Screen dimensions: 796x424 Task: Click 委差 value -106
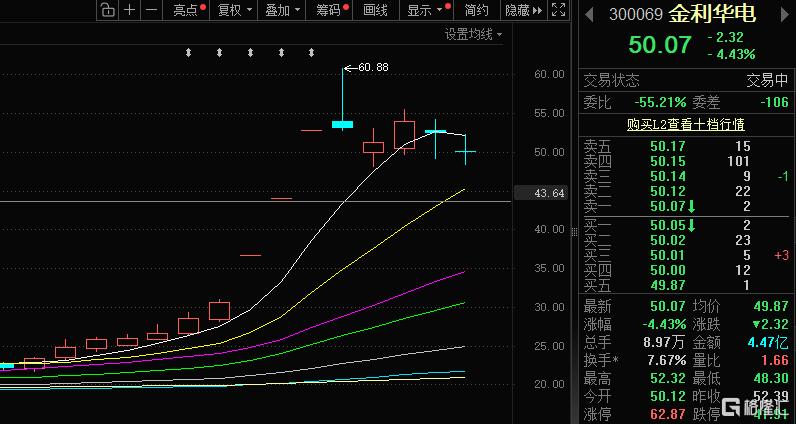pyautogui.click(x=774, y=102)
